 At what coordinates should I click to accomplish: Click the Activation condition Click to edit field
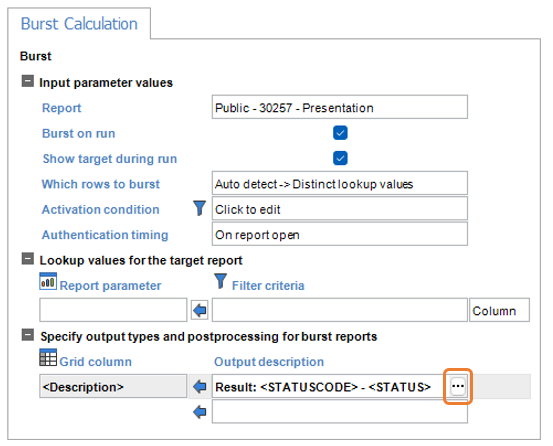[x=340, y=209]
